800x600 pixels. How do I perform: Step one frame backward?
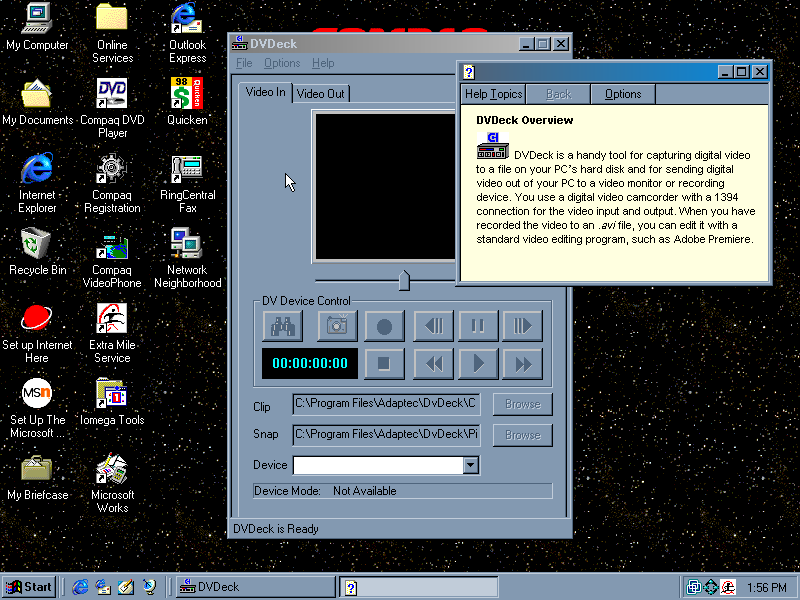(x=433, y=326)
